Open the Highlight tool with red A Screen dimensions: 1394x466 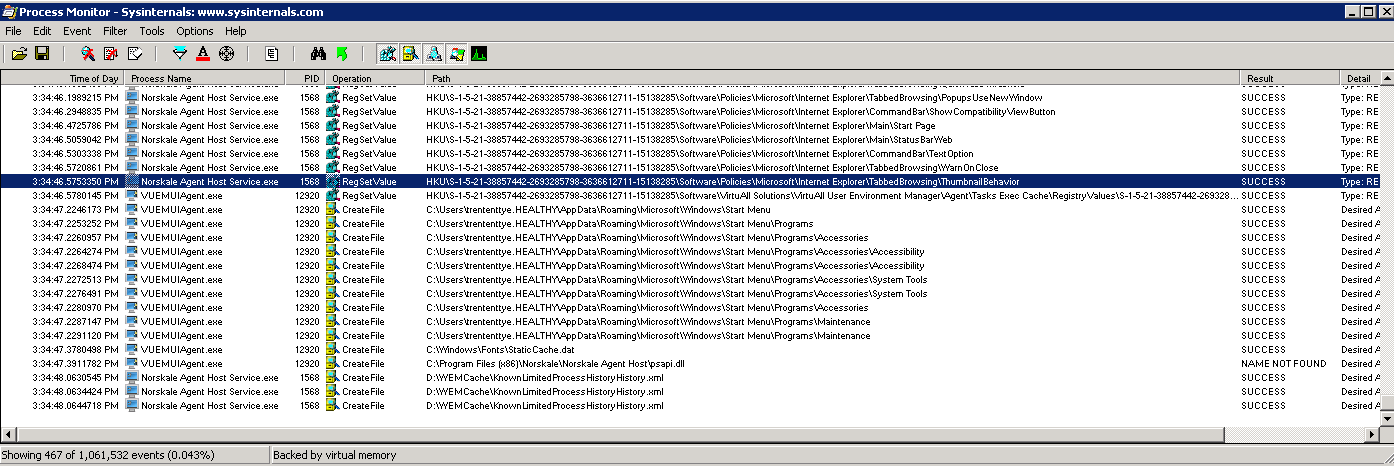click(203, 53)
